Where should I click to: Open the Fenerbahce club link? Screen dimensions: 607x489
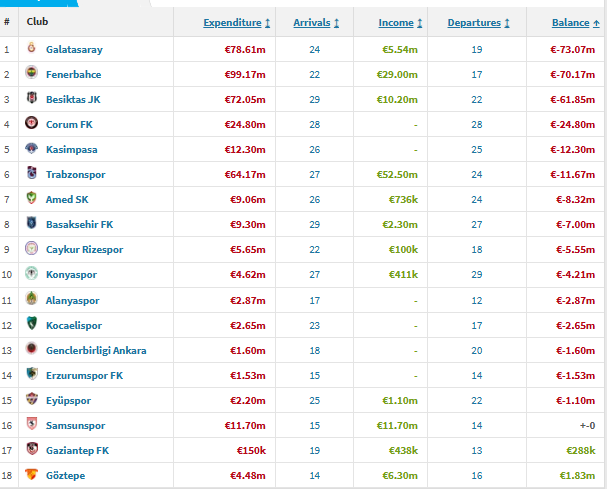[74, 74]
